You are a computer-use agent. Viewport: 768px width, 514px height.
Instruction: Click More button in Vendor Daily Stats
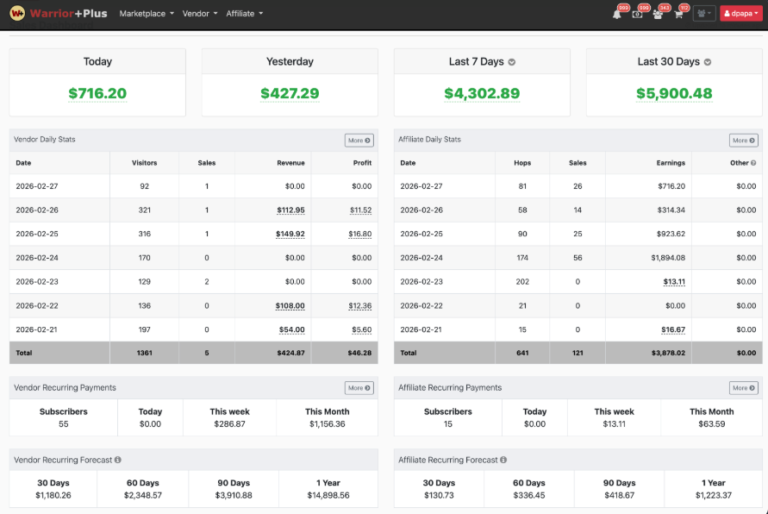359,141
